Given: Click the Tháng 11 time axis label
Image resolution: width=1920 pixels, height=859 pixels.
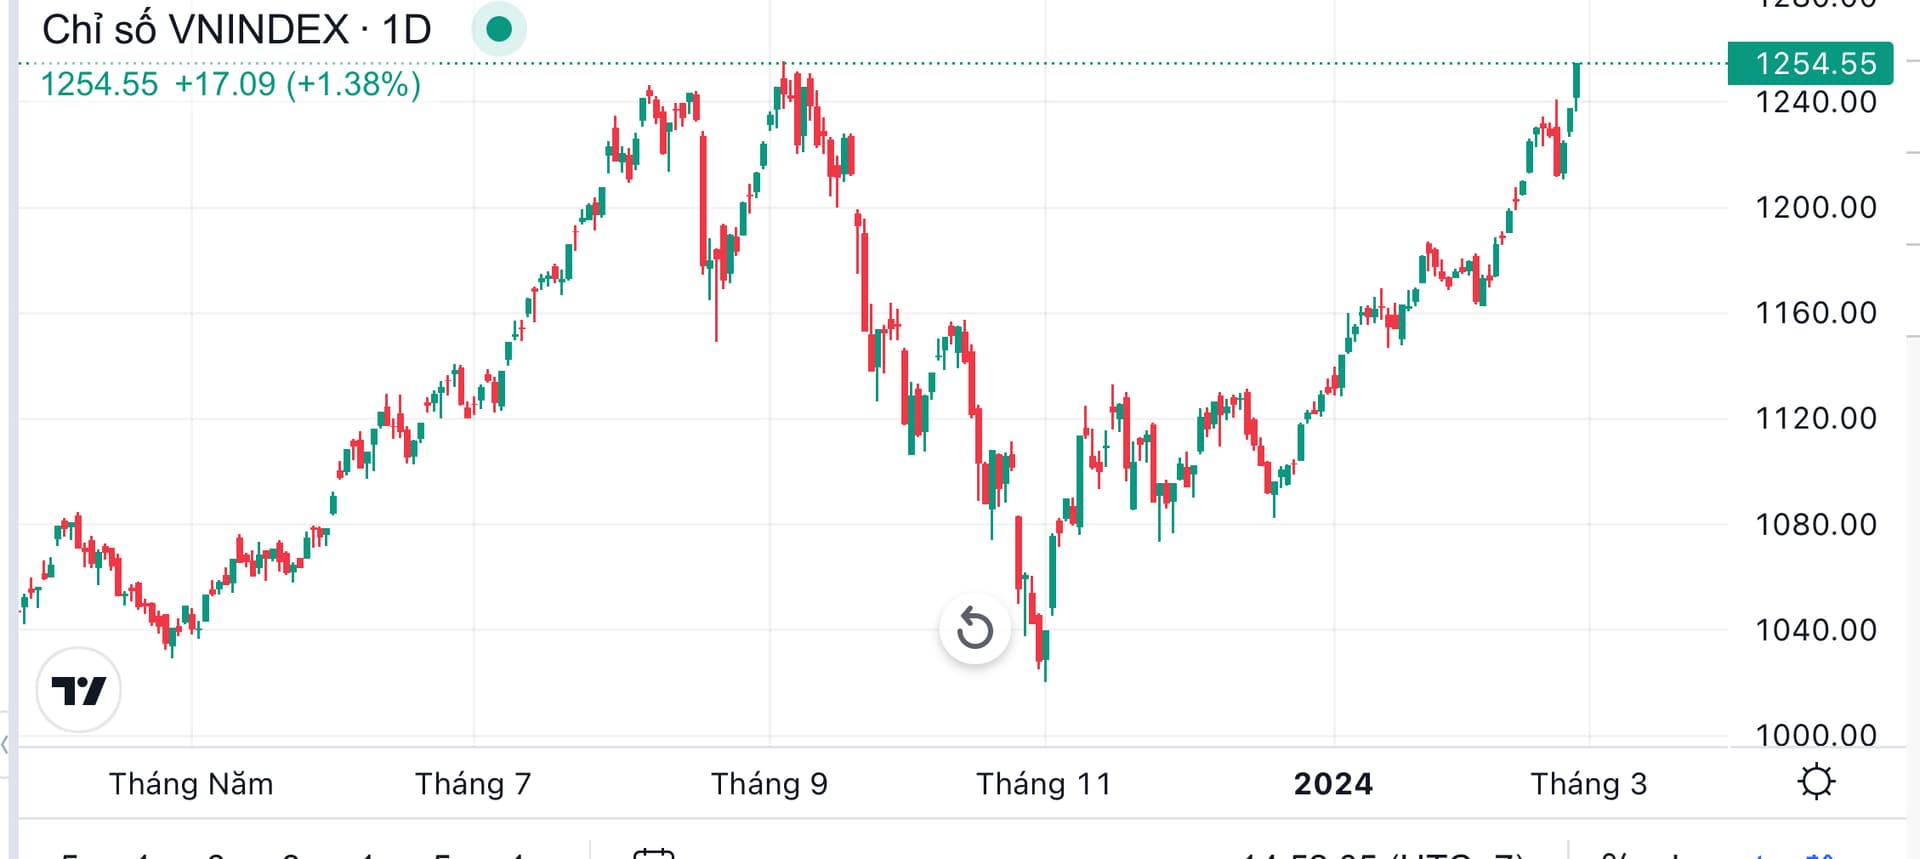Looking at the screenshot, I should click(x=1044, y=784).
